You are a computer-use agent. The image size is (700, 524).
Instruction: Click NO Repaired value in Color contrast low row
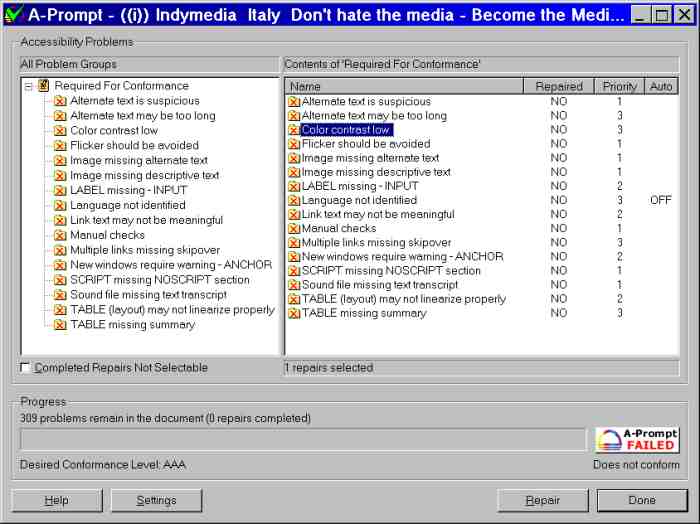[x=558, y=130]
